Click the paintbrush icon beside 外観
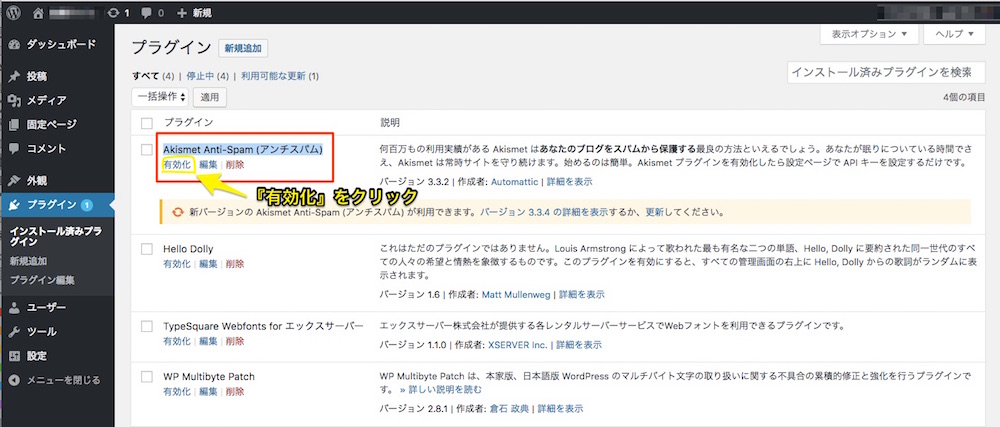This screenshot has height=427, width=1000. 15,180
